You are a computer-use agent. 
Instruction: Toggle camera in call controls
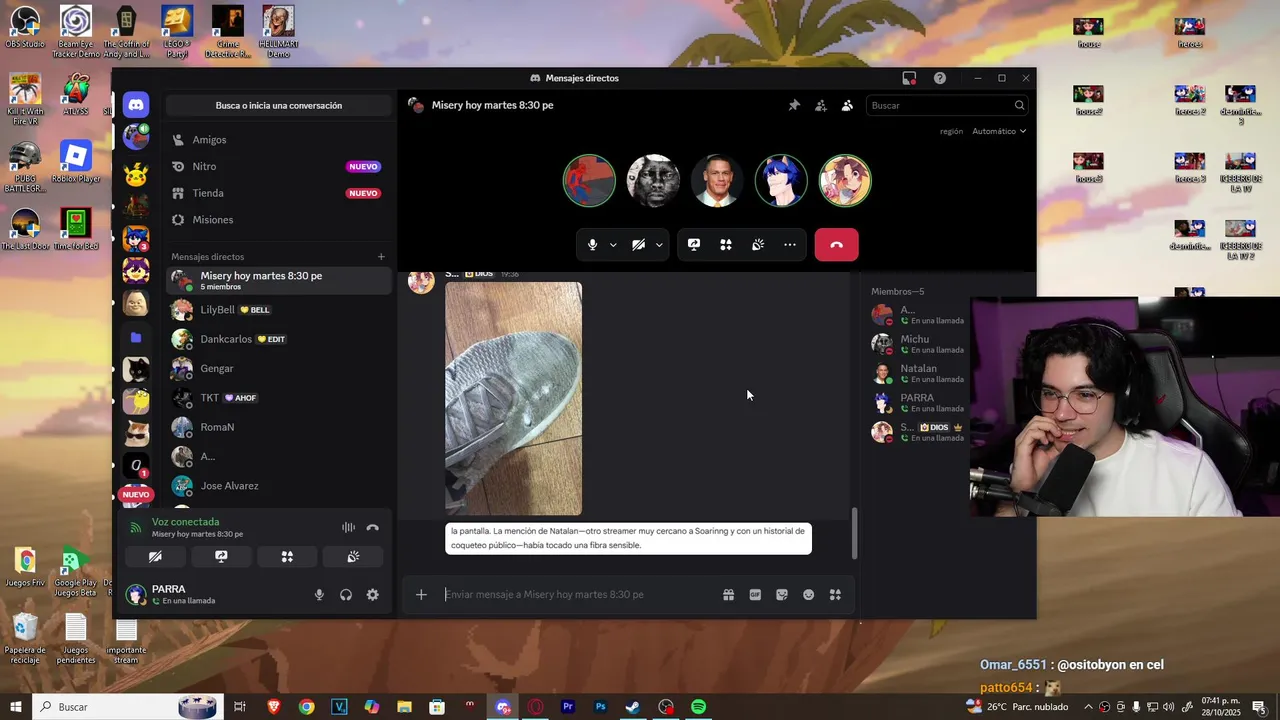pos(638,244)
